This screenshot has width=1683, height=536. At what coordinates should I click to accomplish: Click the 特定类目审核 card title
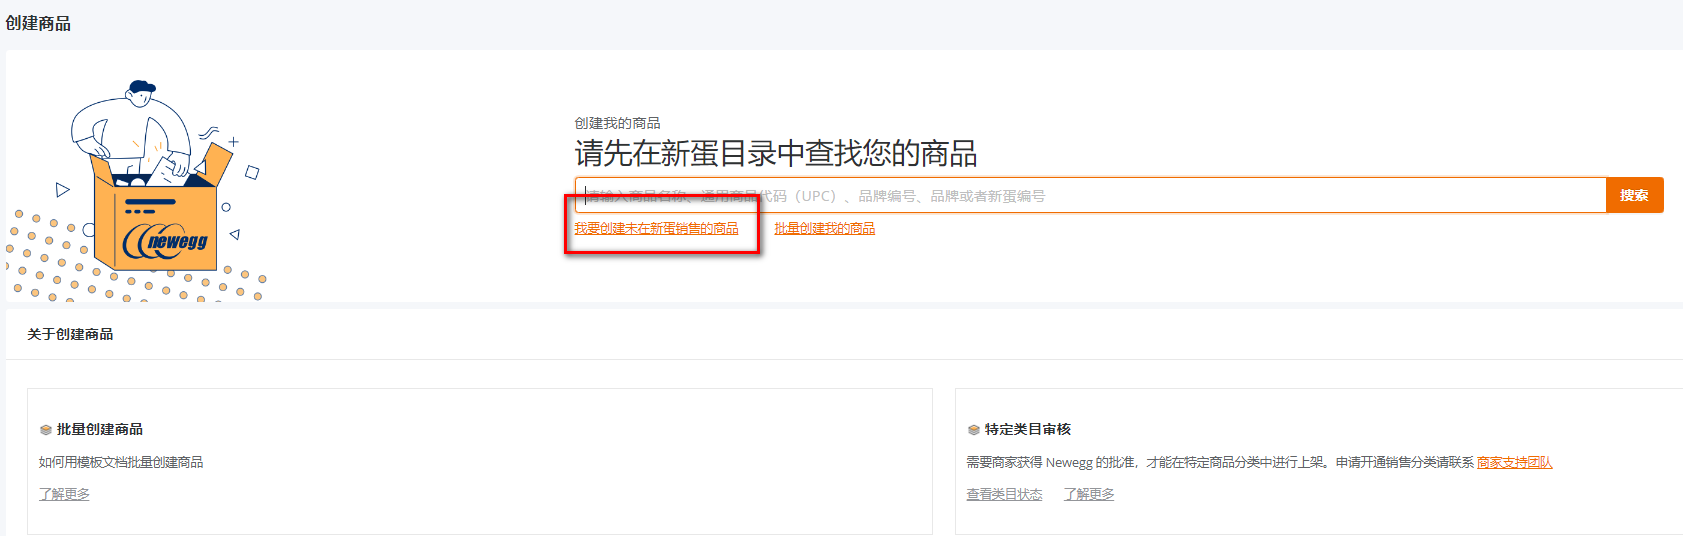pyautogui.click(x=1028, y=429)
